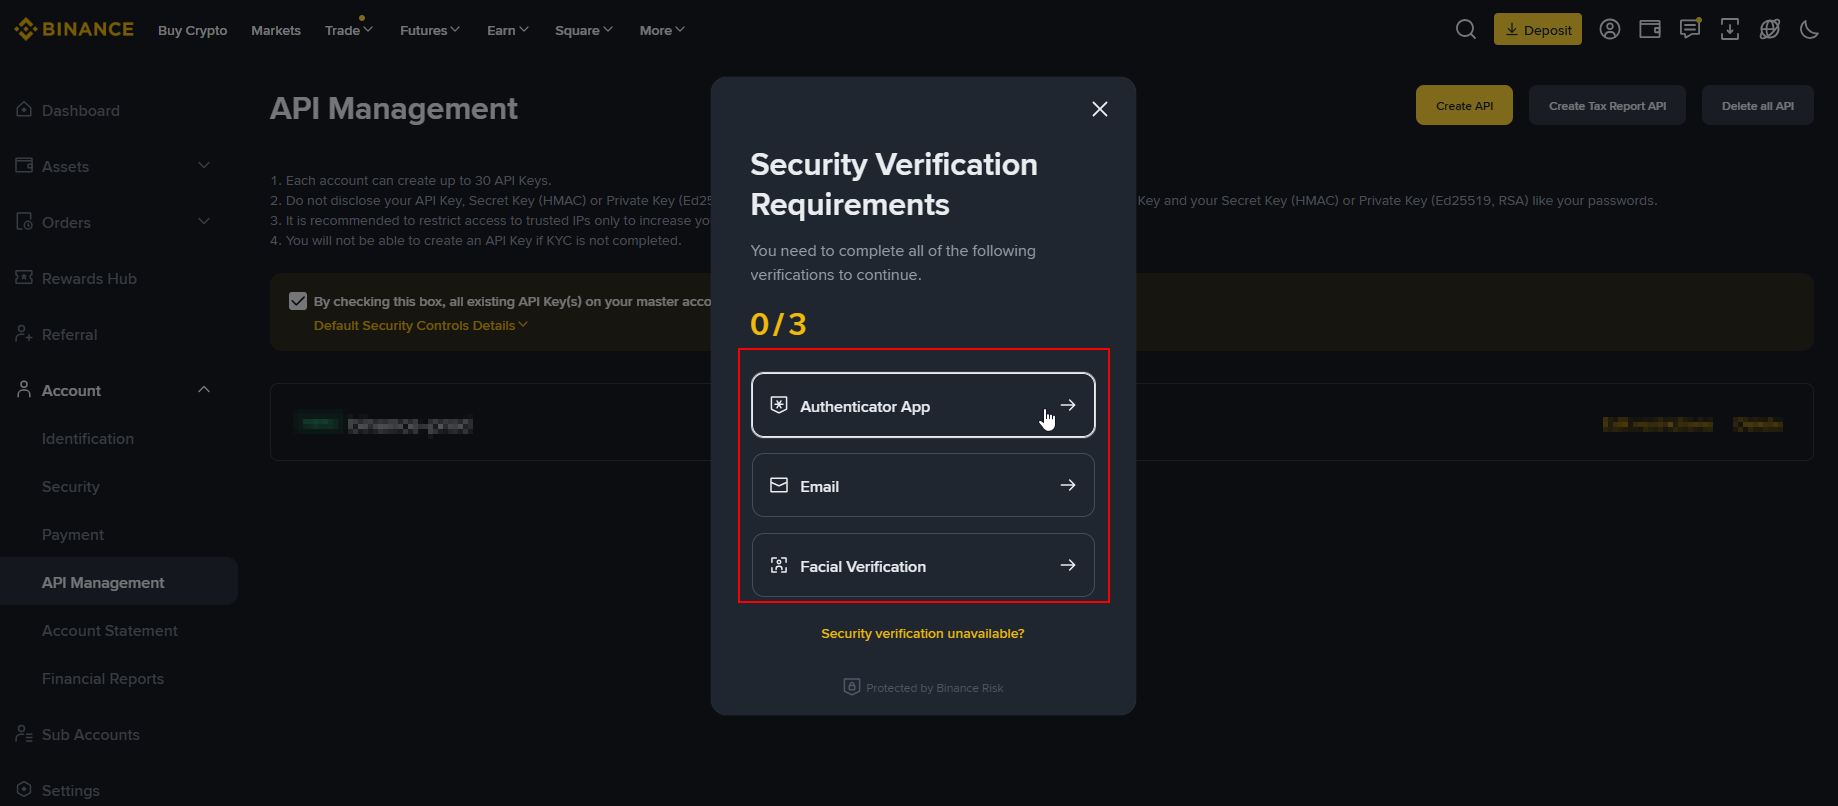Click the Rewards Hub ticket icon
Viewport: 1838px width, 806px height.
[x=24, y=277]
